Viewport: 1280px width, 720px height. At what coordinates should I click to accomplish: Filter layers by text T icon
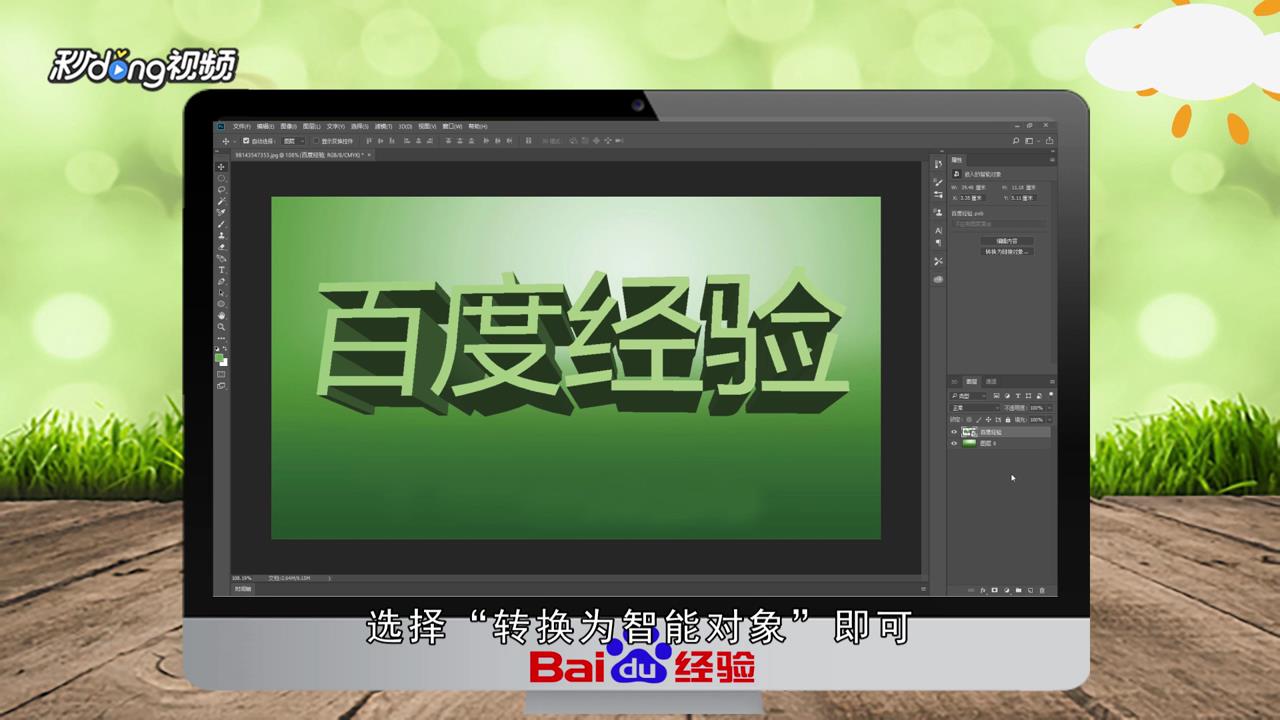click(x=1018, y=396)
